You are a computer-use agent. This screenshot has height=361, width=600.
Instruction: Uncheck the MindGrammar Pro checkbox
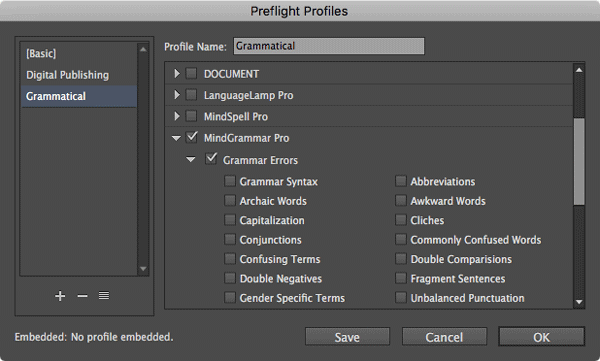pyautogui.click(x=191, y=137)
